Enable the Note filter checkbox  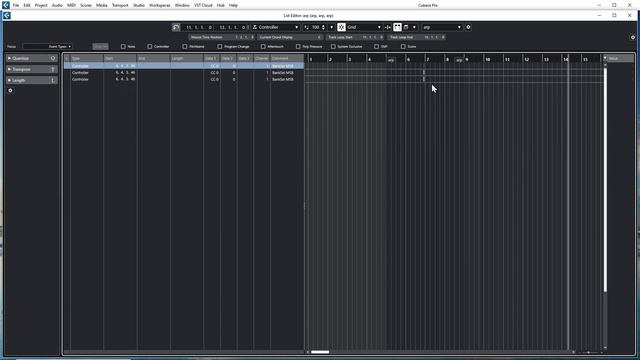123,47
